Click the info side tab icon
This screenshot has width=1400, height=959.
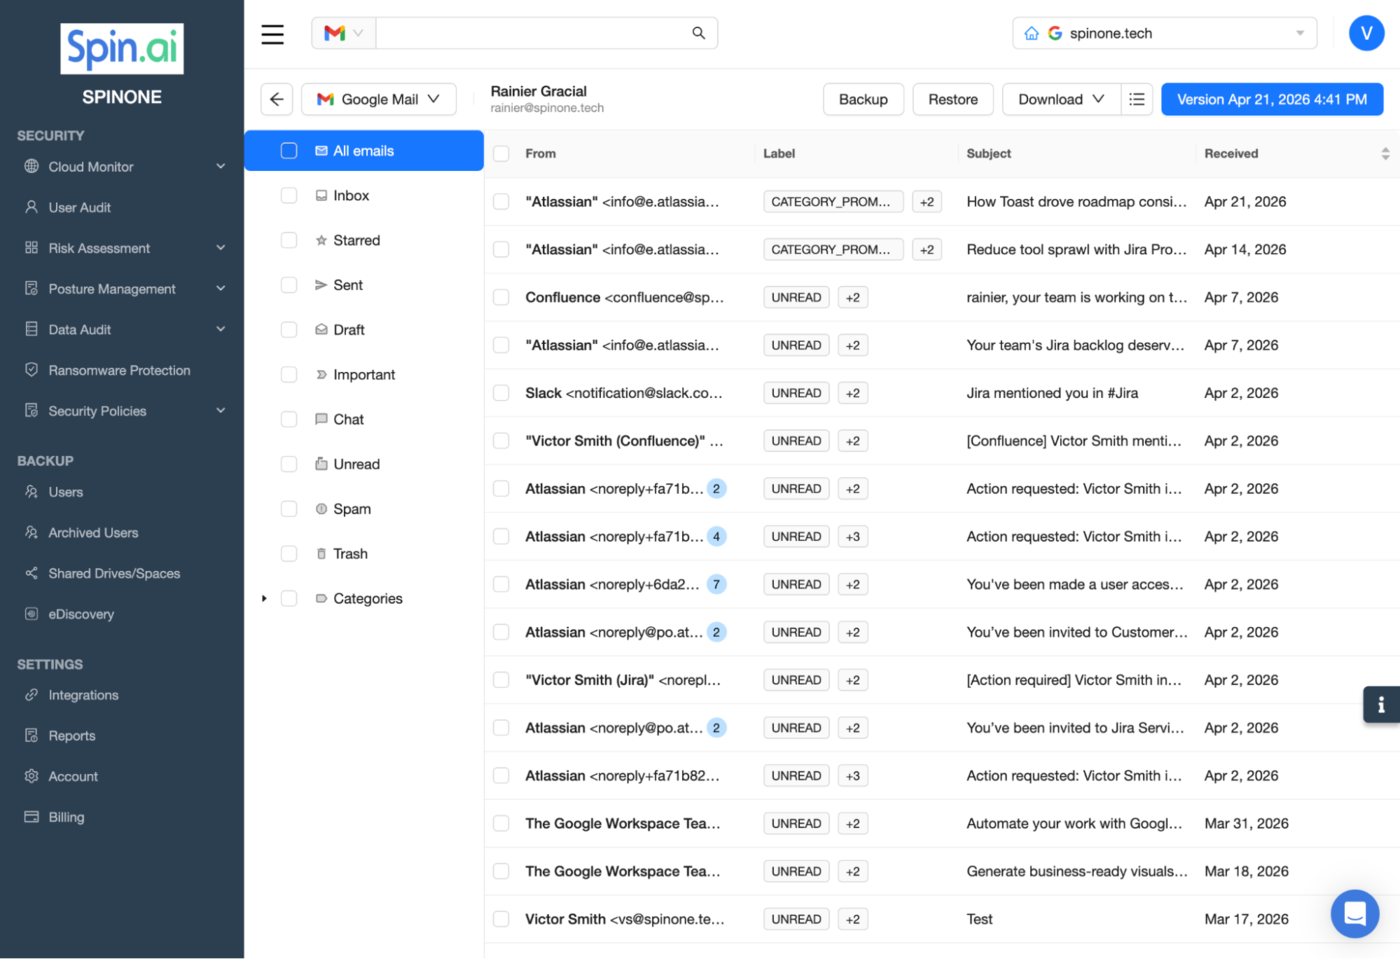coord(1381,704)
